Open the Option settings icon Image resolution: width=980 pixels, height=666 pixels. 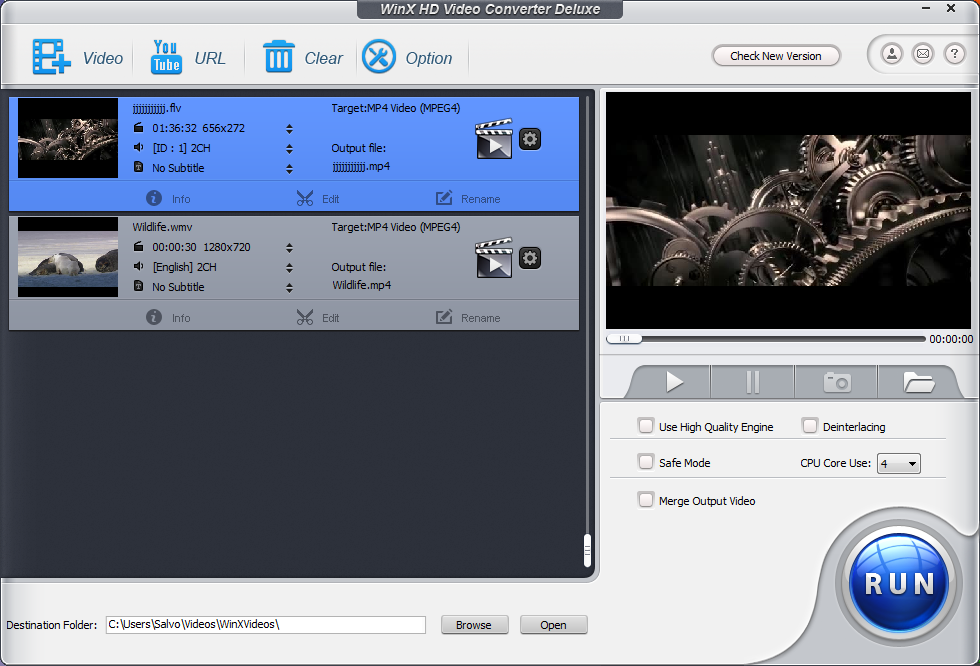[379, 56]
